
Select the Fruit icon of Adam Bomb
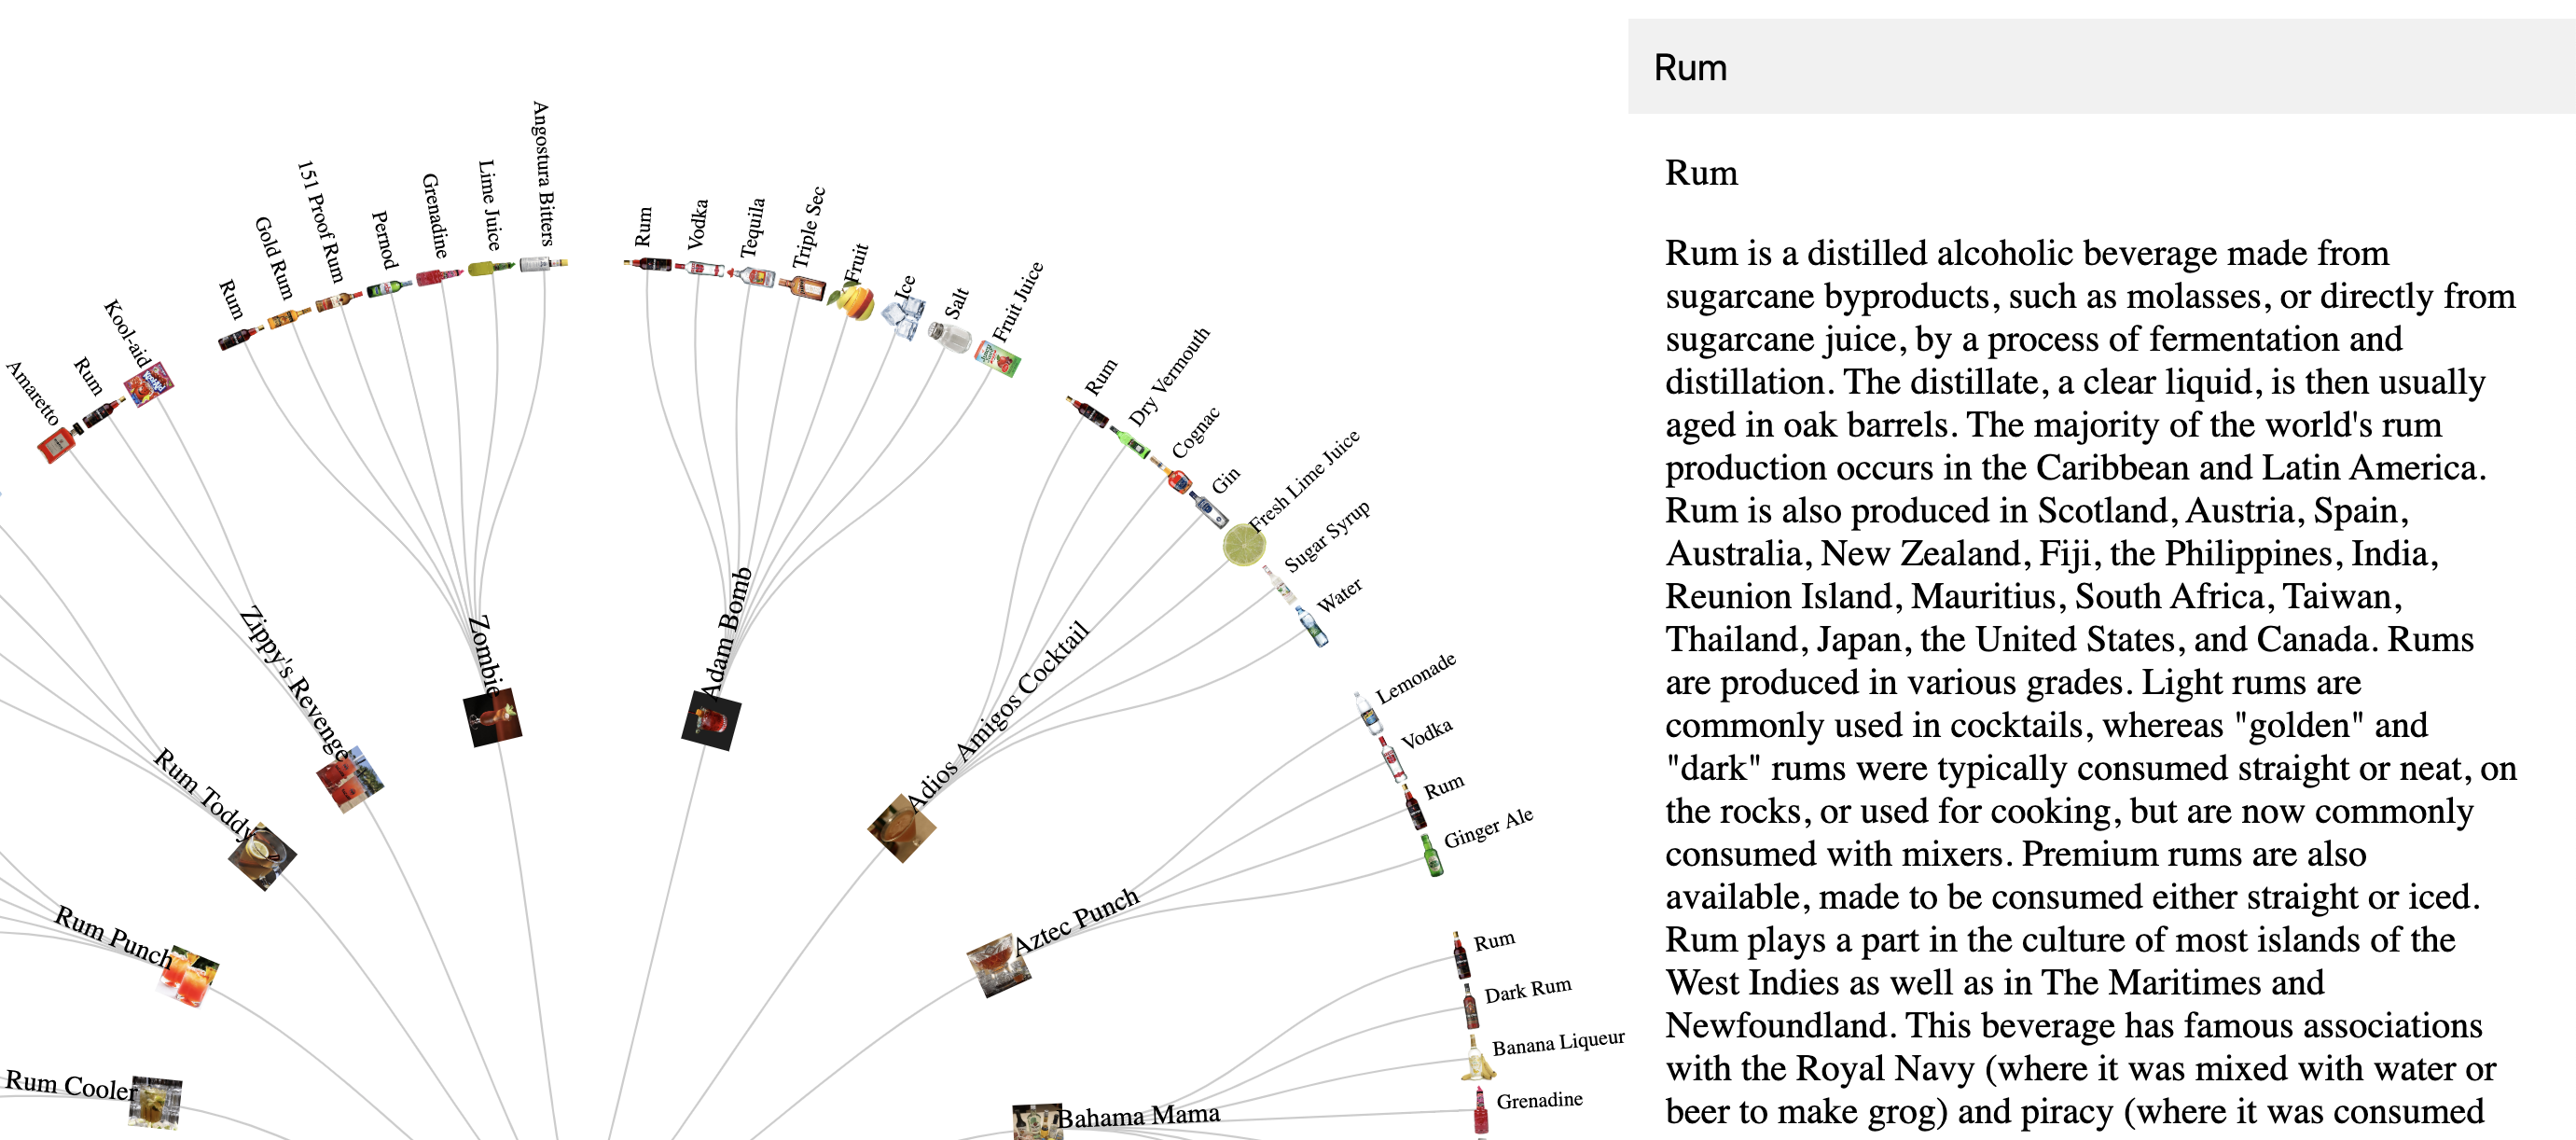point(852,301)
